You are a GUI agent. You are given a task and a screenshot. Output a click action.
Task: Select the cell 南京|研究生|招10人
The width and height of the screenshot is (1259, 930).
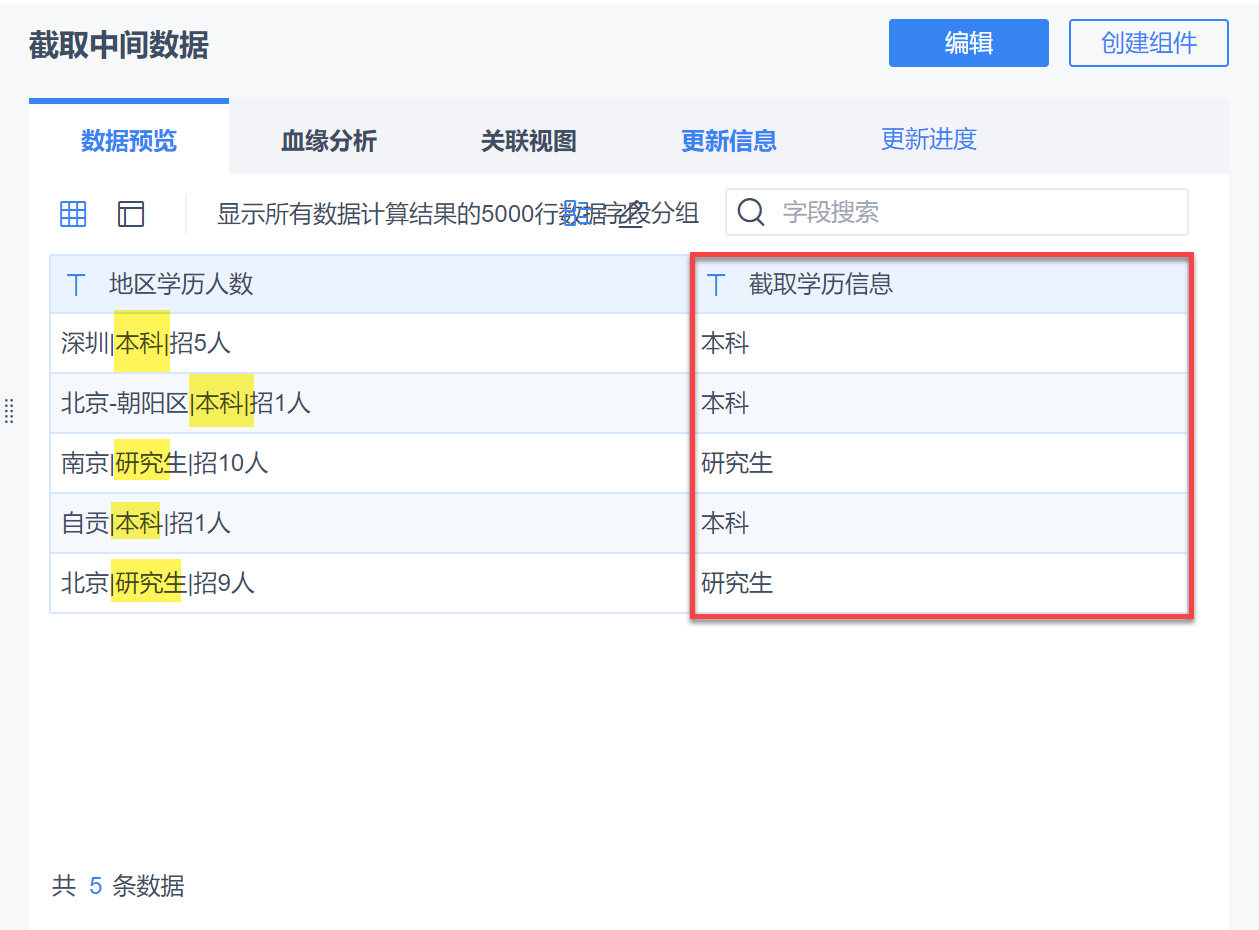[x=165, y=464]
